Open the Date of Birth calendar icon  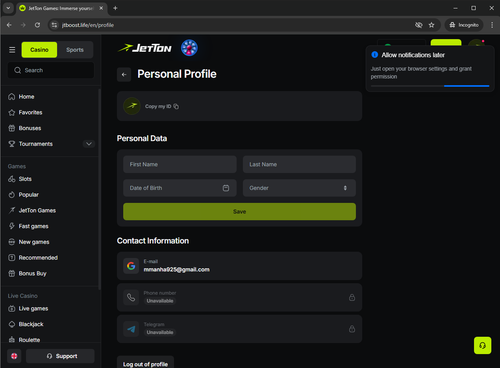pyautogui.click(x=226, y=188)
